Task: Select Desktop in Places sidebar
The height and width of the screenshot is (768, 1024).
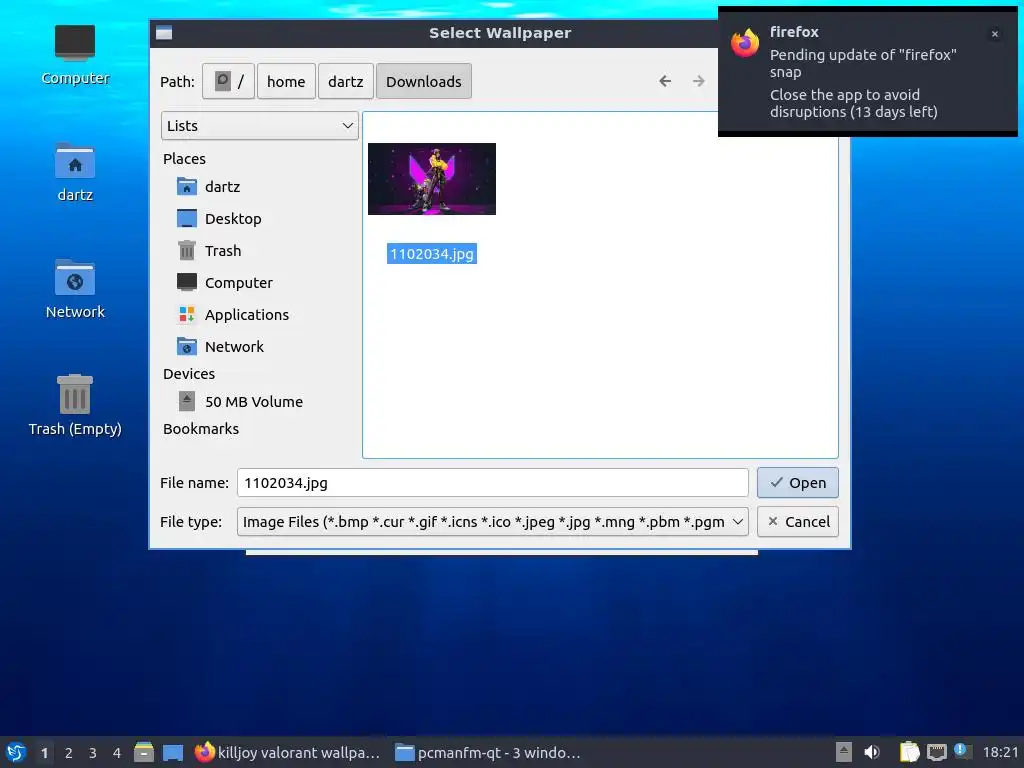Action: (219, 219)
